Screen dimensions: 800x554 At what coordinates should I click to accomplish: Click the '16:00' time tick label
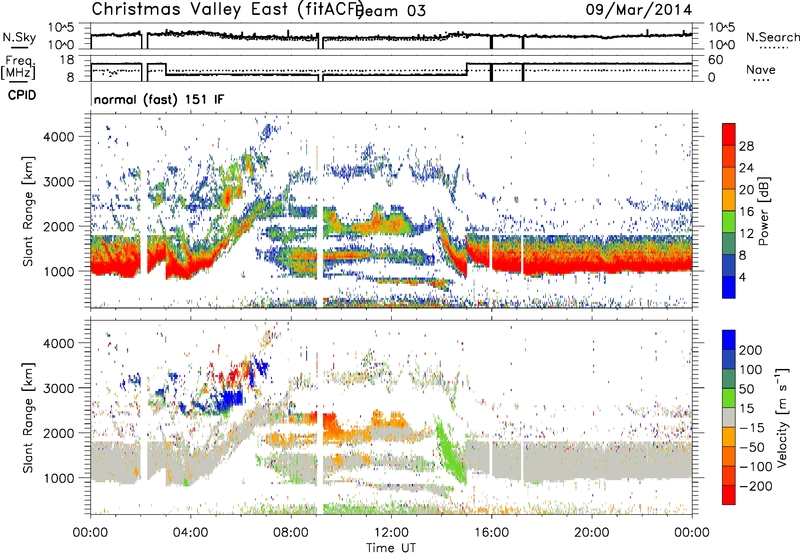pyautogui.click(x=491, y=533)
